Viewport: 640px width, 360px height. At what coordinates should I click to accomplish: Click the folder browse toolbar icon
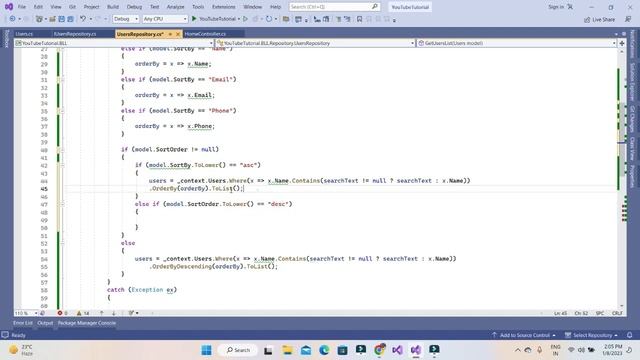[286, 19]
